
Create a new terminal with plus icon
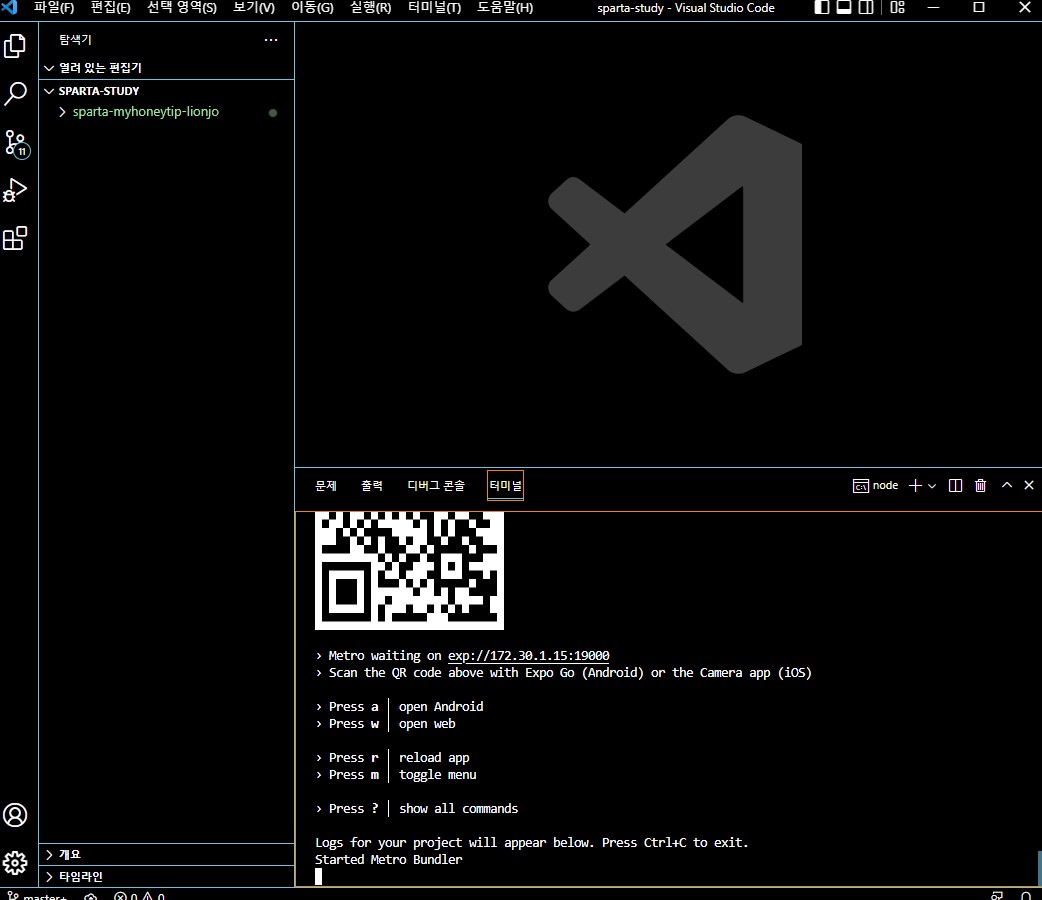915,486
